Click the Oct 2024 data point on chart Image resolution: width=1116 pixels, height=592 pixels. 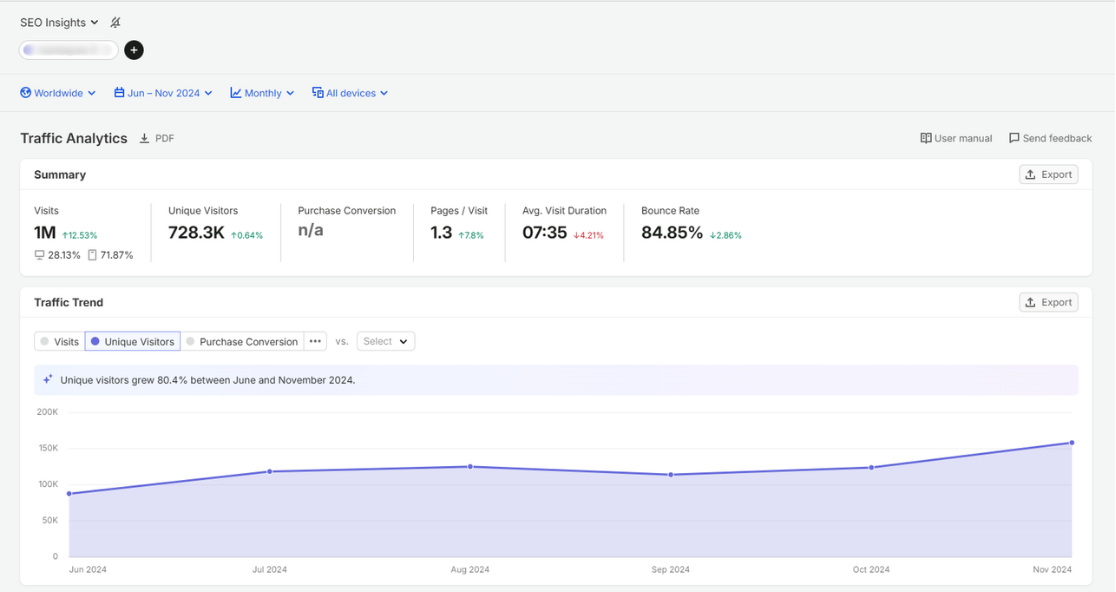871,467
